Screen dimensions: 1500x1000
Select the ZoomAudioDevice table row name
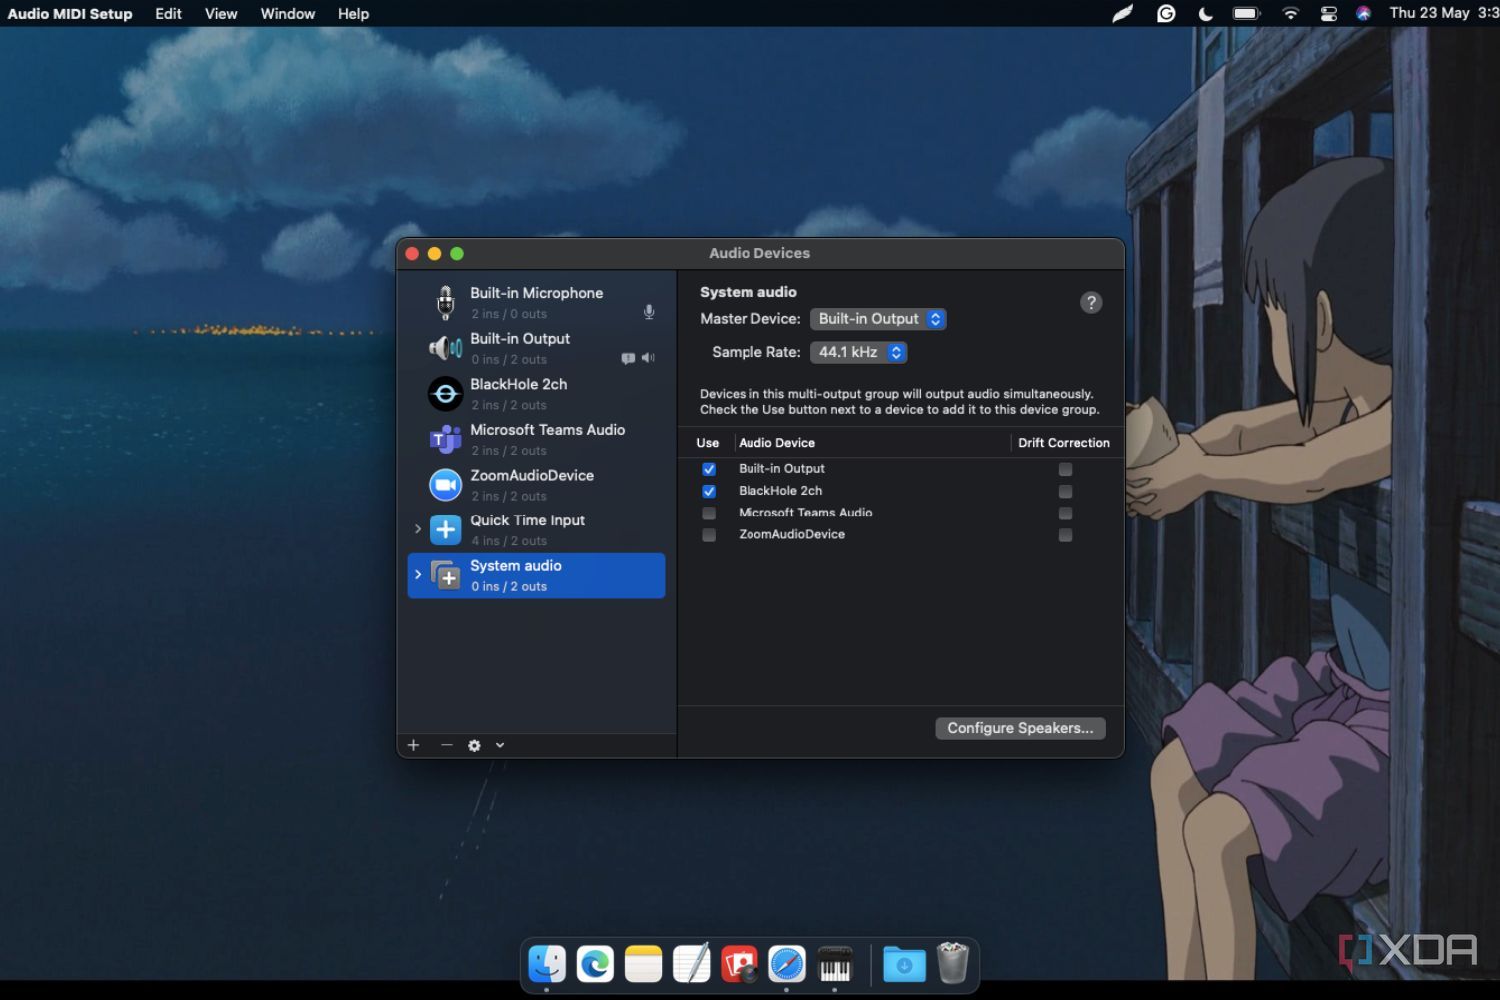point(792,534)
